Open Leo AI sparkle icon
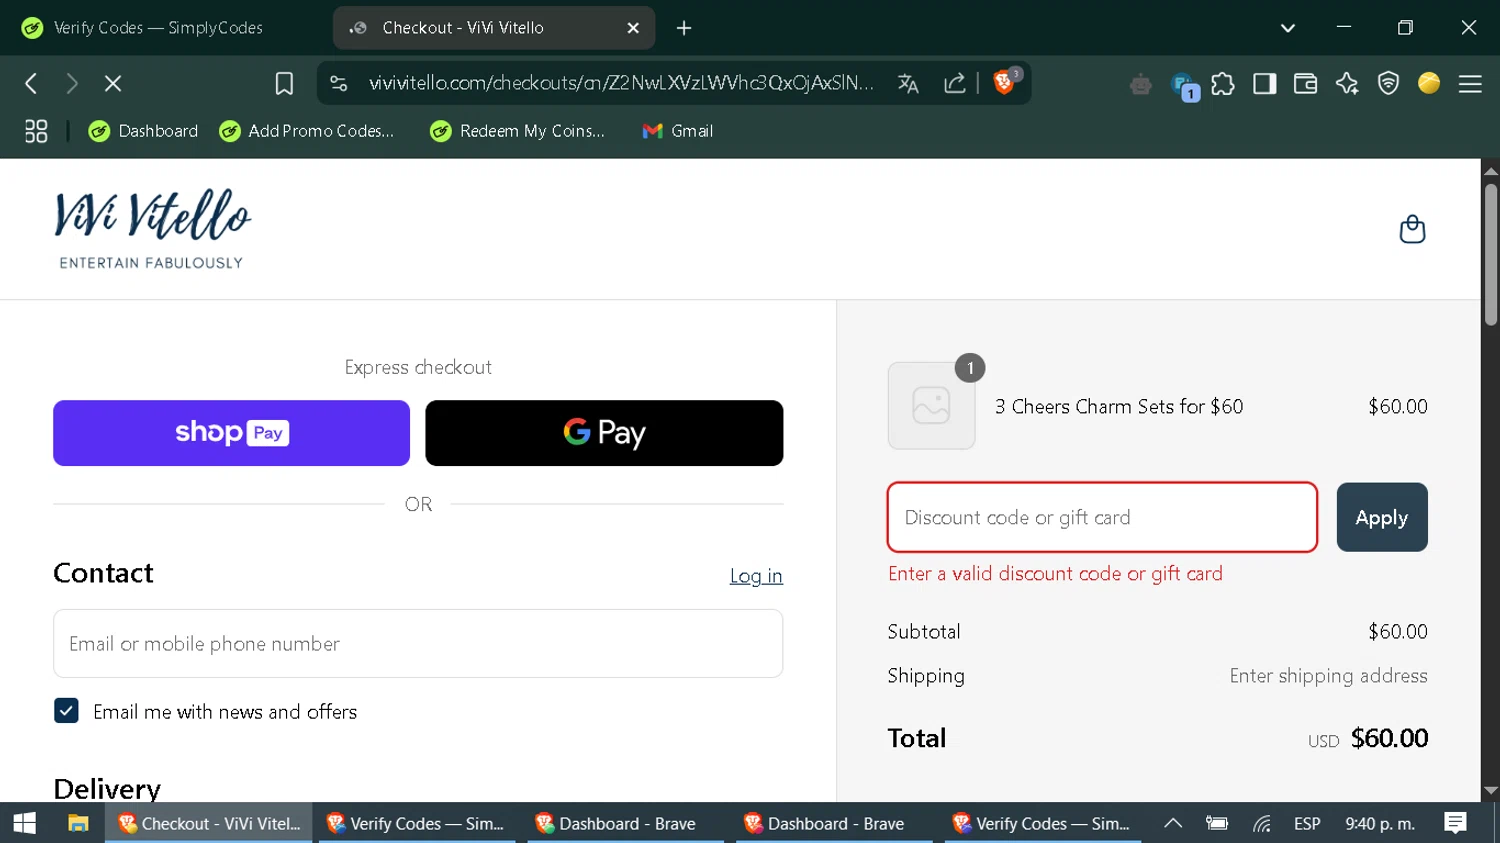This screenshot has height=843, width=1500. point(1347,84)
